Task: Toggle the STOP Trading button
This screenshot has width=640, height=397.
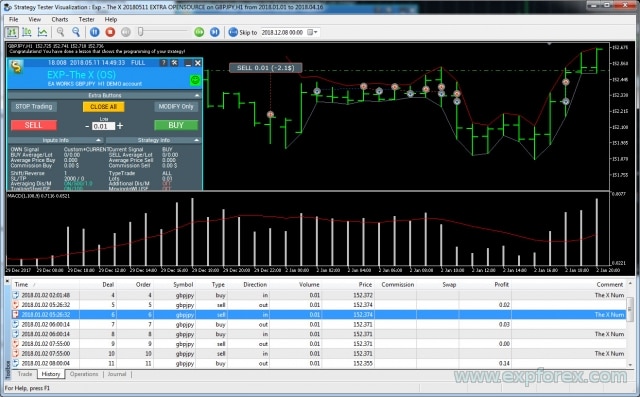Action: point(34,106)
